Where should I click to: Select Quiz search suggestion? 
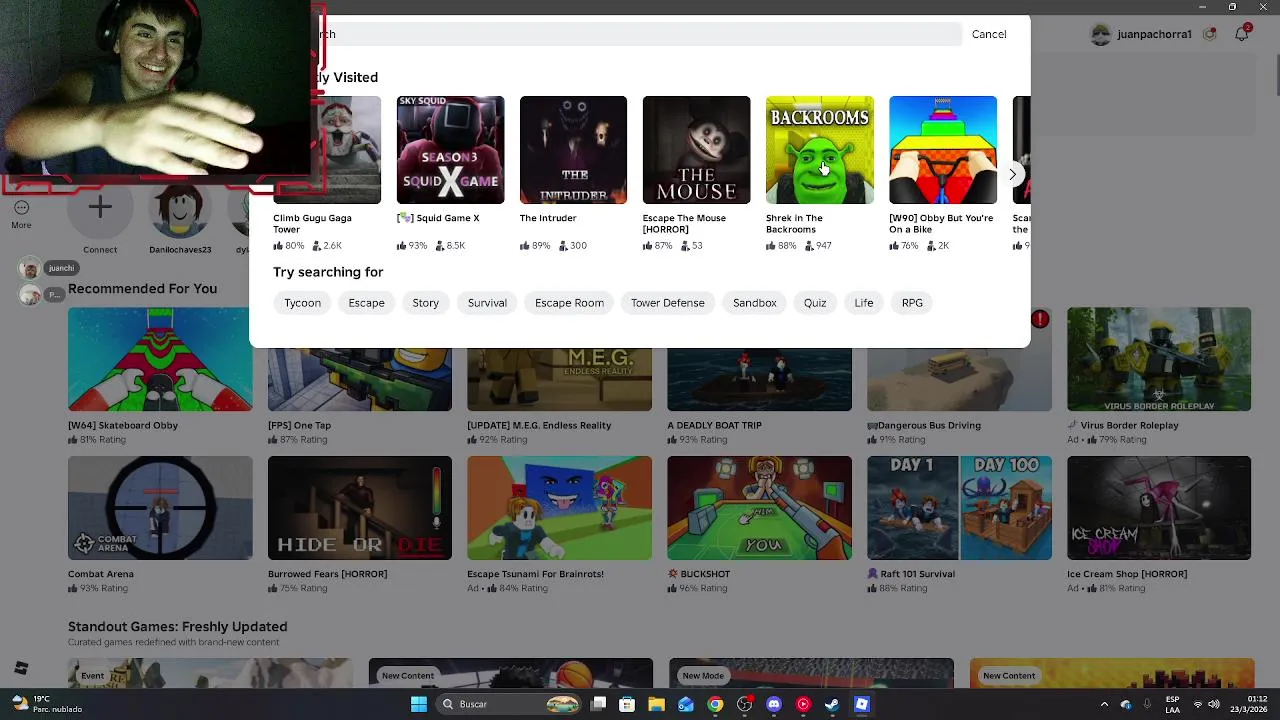[815, 303]
